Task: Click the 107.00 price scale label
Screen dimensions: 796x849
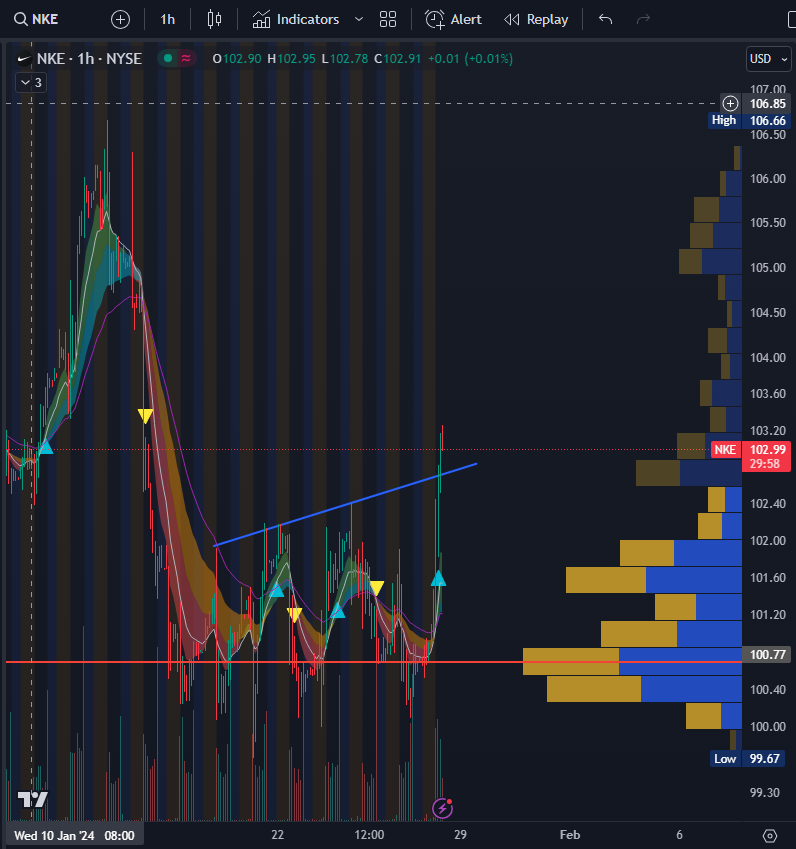Action: pos(767,89)
